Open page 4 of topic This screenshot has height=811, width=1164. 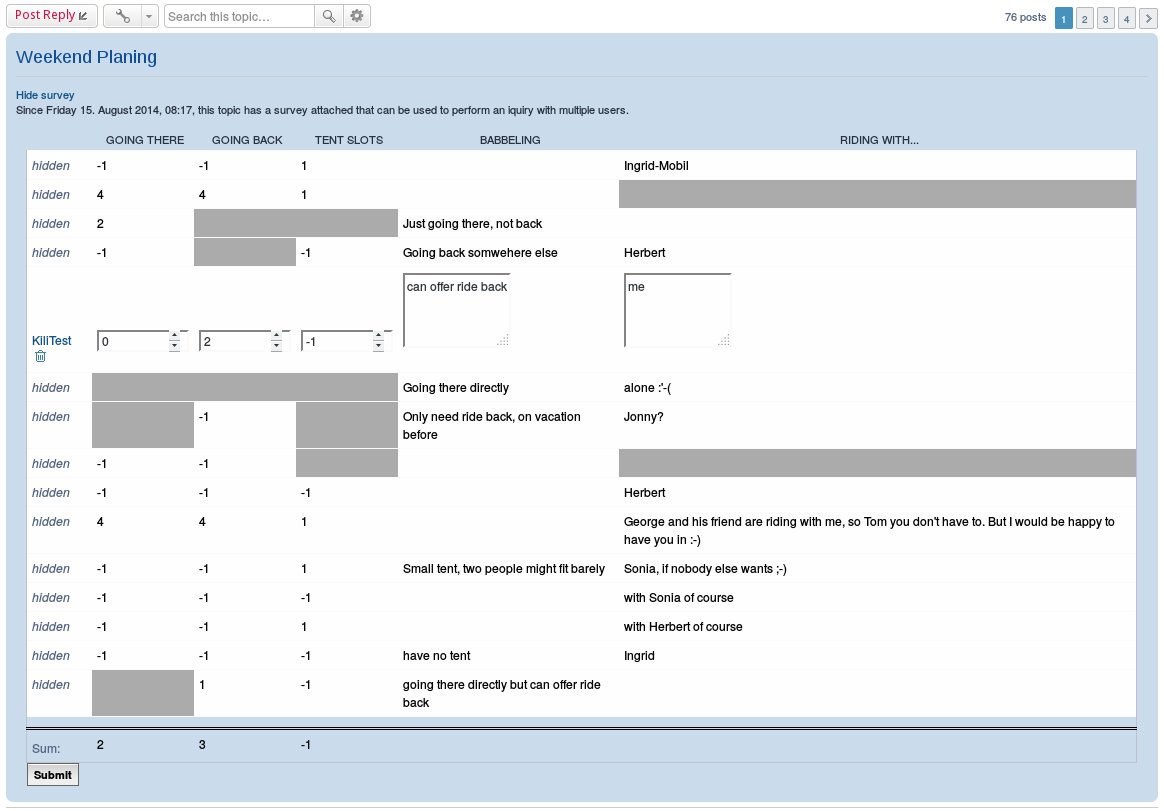click(1126, 19)
